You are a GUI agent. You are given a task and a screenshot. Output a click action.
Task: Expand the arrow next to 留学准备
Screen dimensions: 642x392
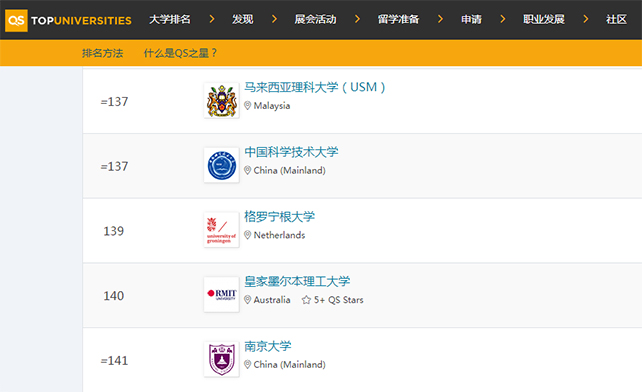pos(440,19)
